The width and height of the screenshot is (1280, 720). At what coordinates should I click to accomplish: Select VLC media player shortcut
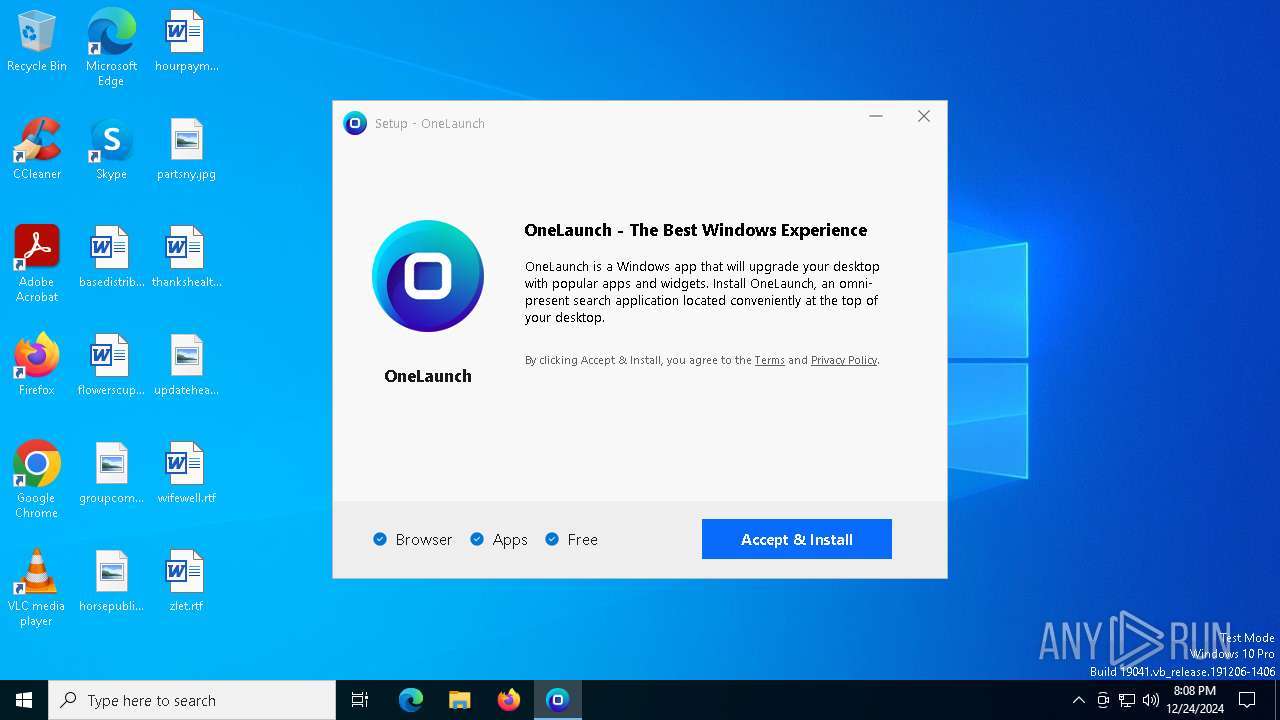click(37, 588)
